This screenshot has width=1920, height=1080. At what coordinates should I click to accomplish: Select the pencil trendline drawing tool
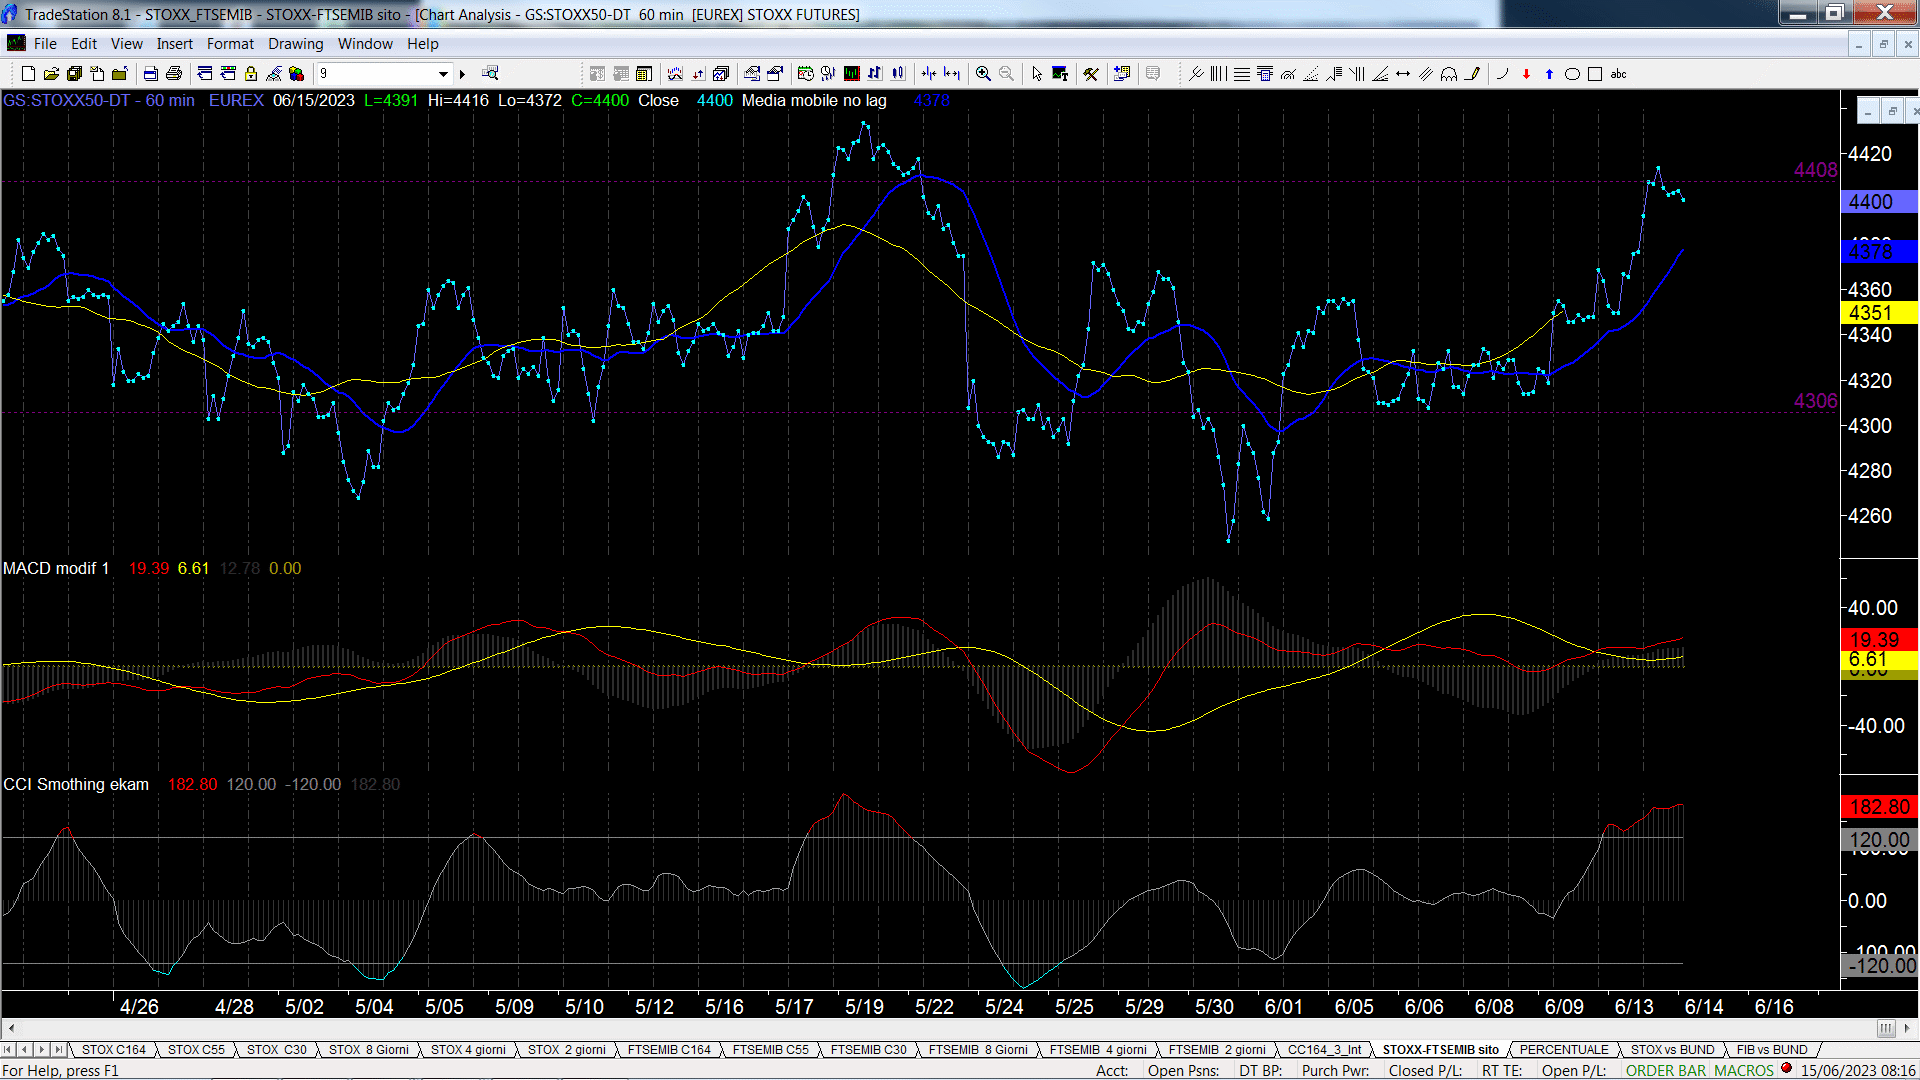coord(1472,74)
